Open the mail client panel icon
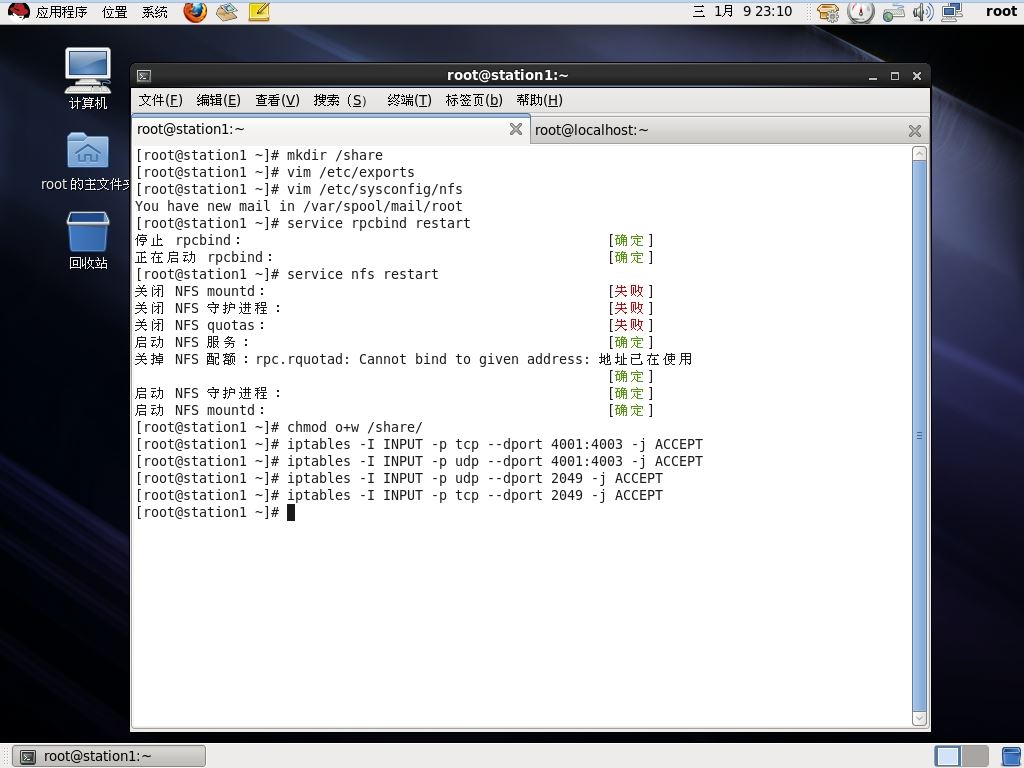 click(x=227, y=12)
